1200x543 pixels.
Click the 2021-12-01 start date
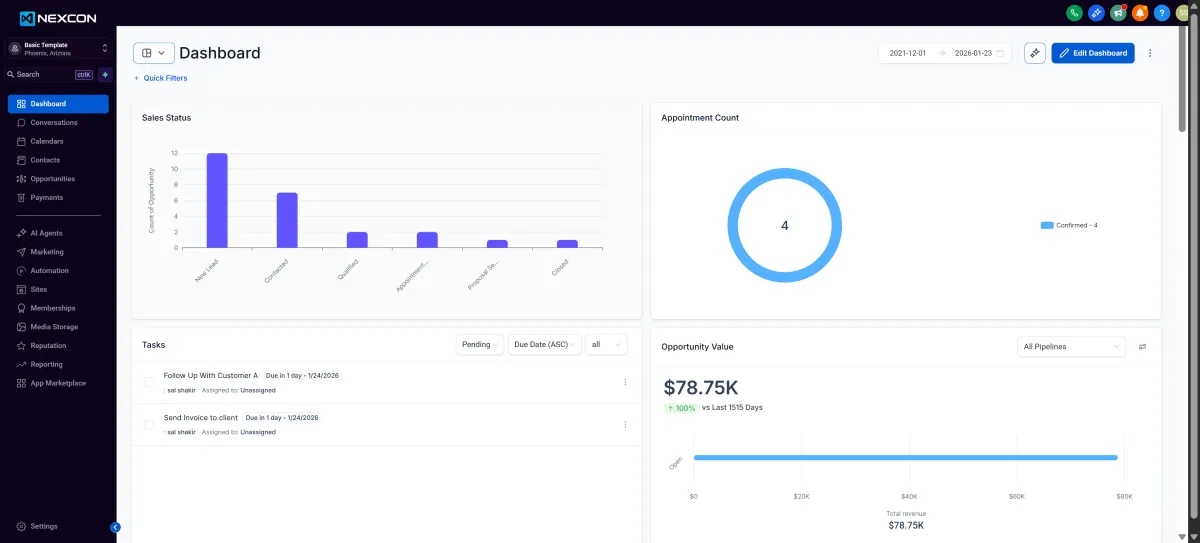point(908,53)
